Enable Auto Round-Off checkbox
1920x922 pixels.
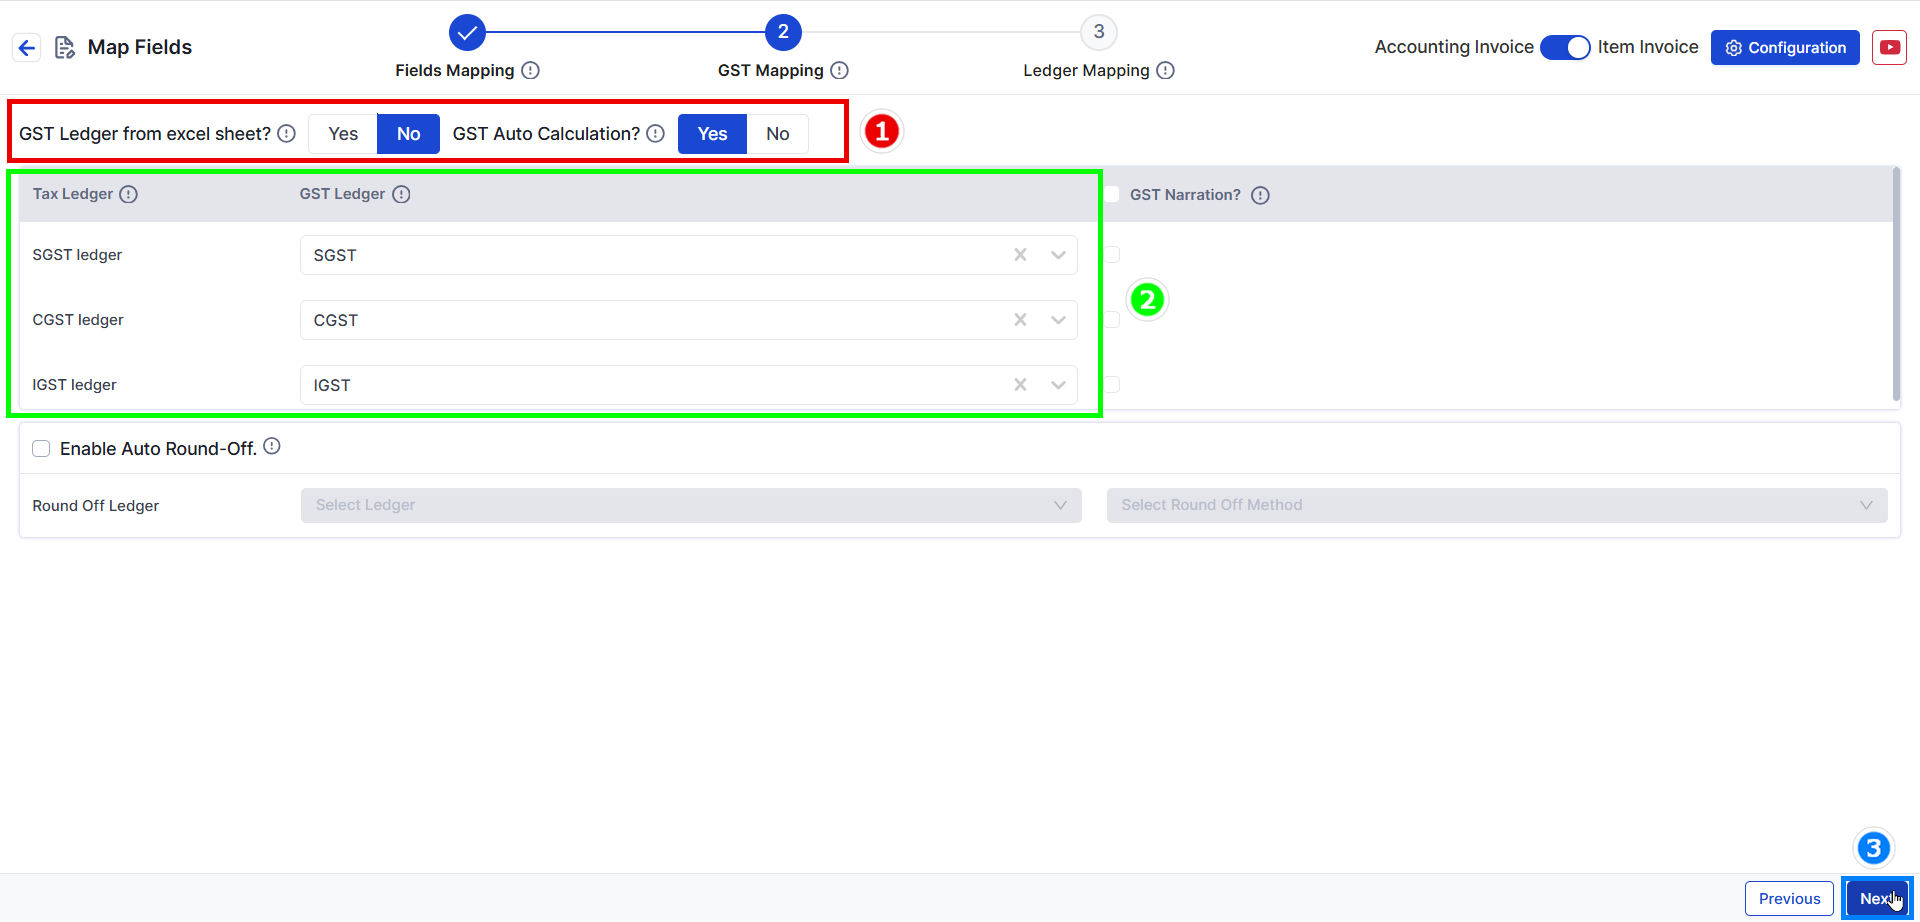[41, 449]
